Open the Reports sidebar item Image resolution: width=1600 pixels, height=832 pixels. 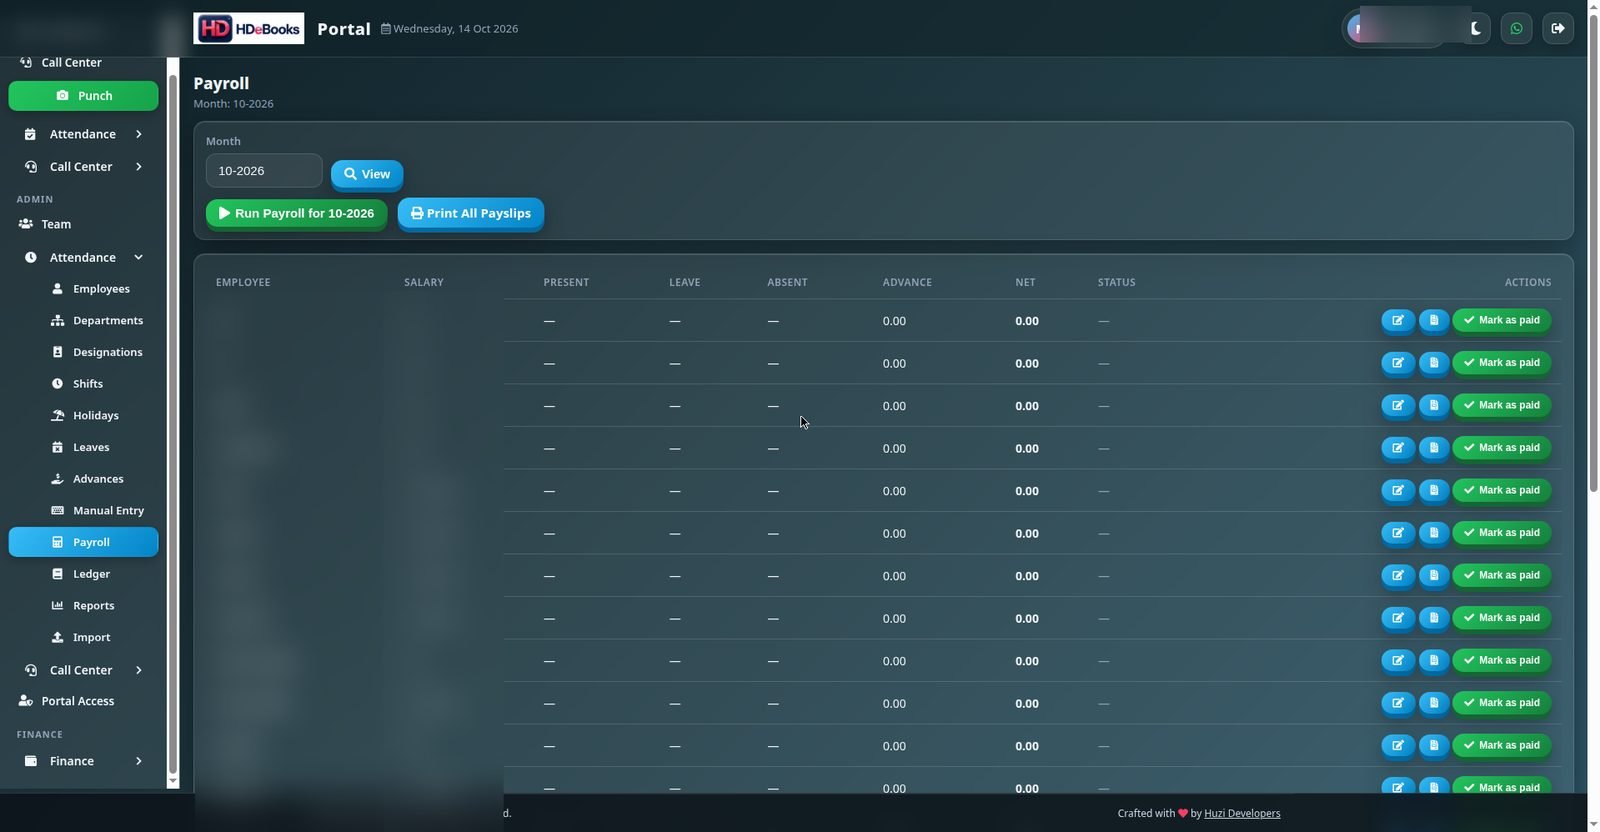coord(83,606)
